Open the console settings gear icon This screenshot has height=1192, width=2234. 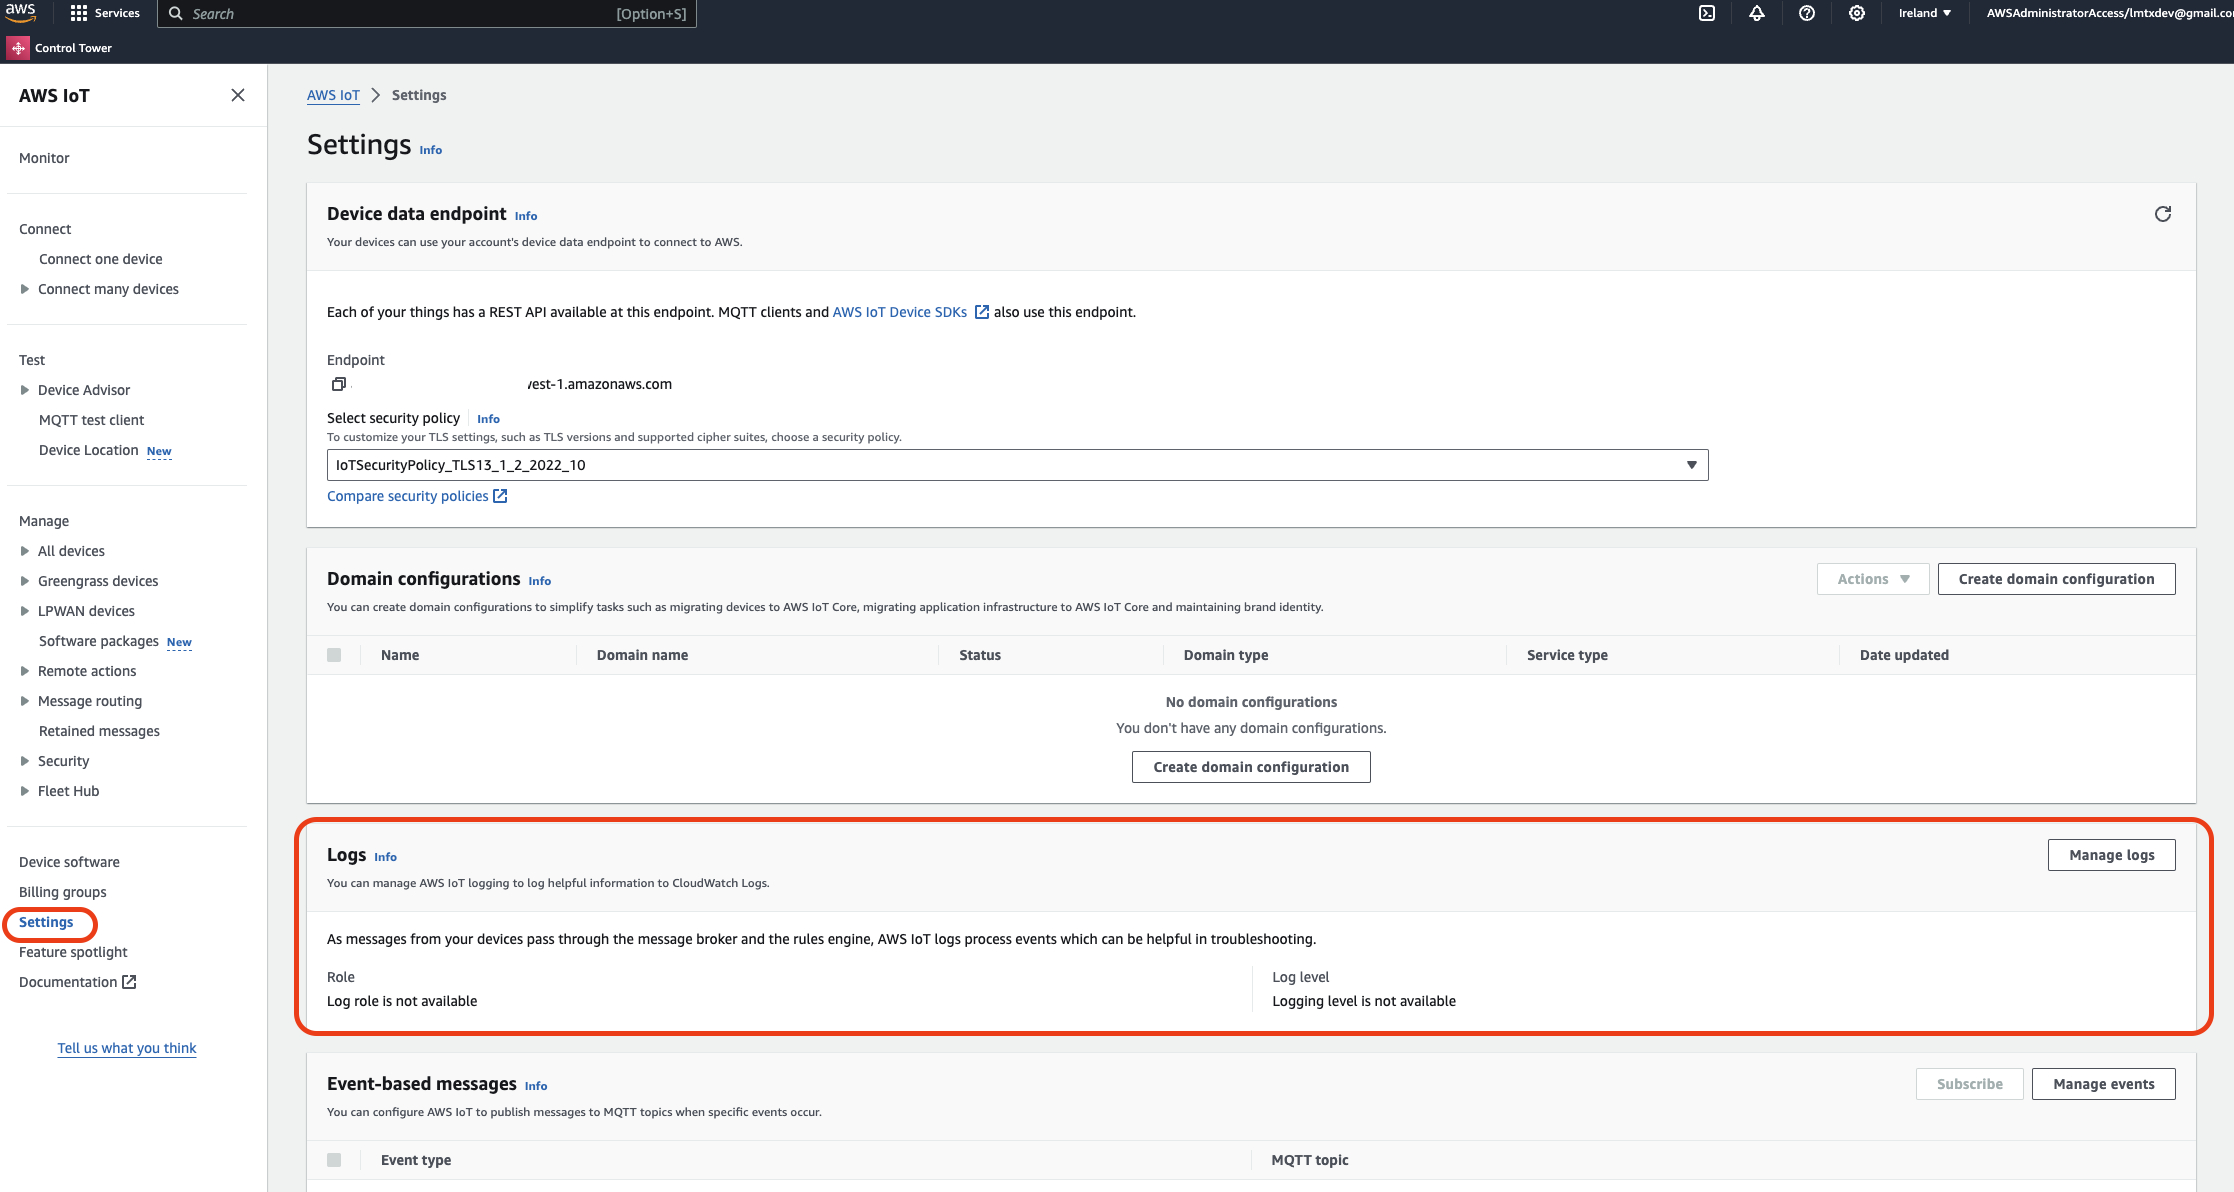click(1857, 13)
